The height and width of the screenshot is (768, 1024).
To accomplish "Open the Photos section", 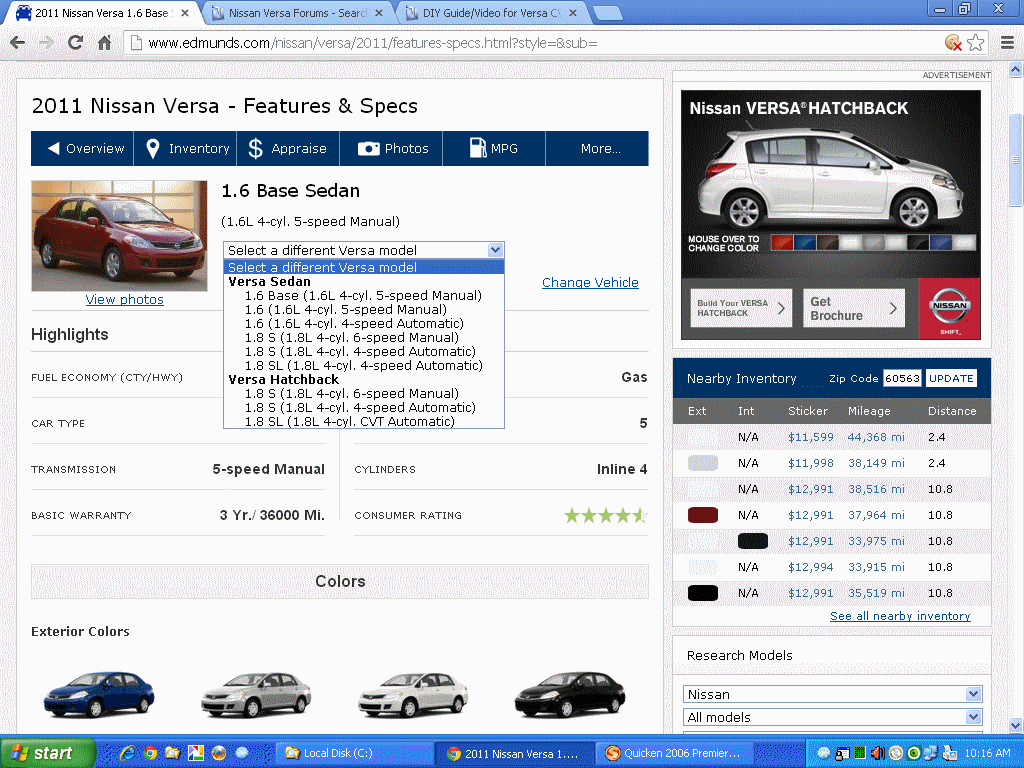I will pyautogui.click(x=391, y=148).
